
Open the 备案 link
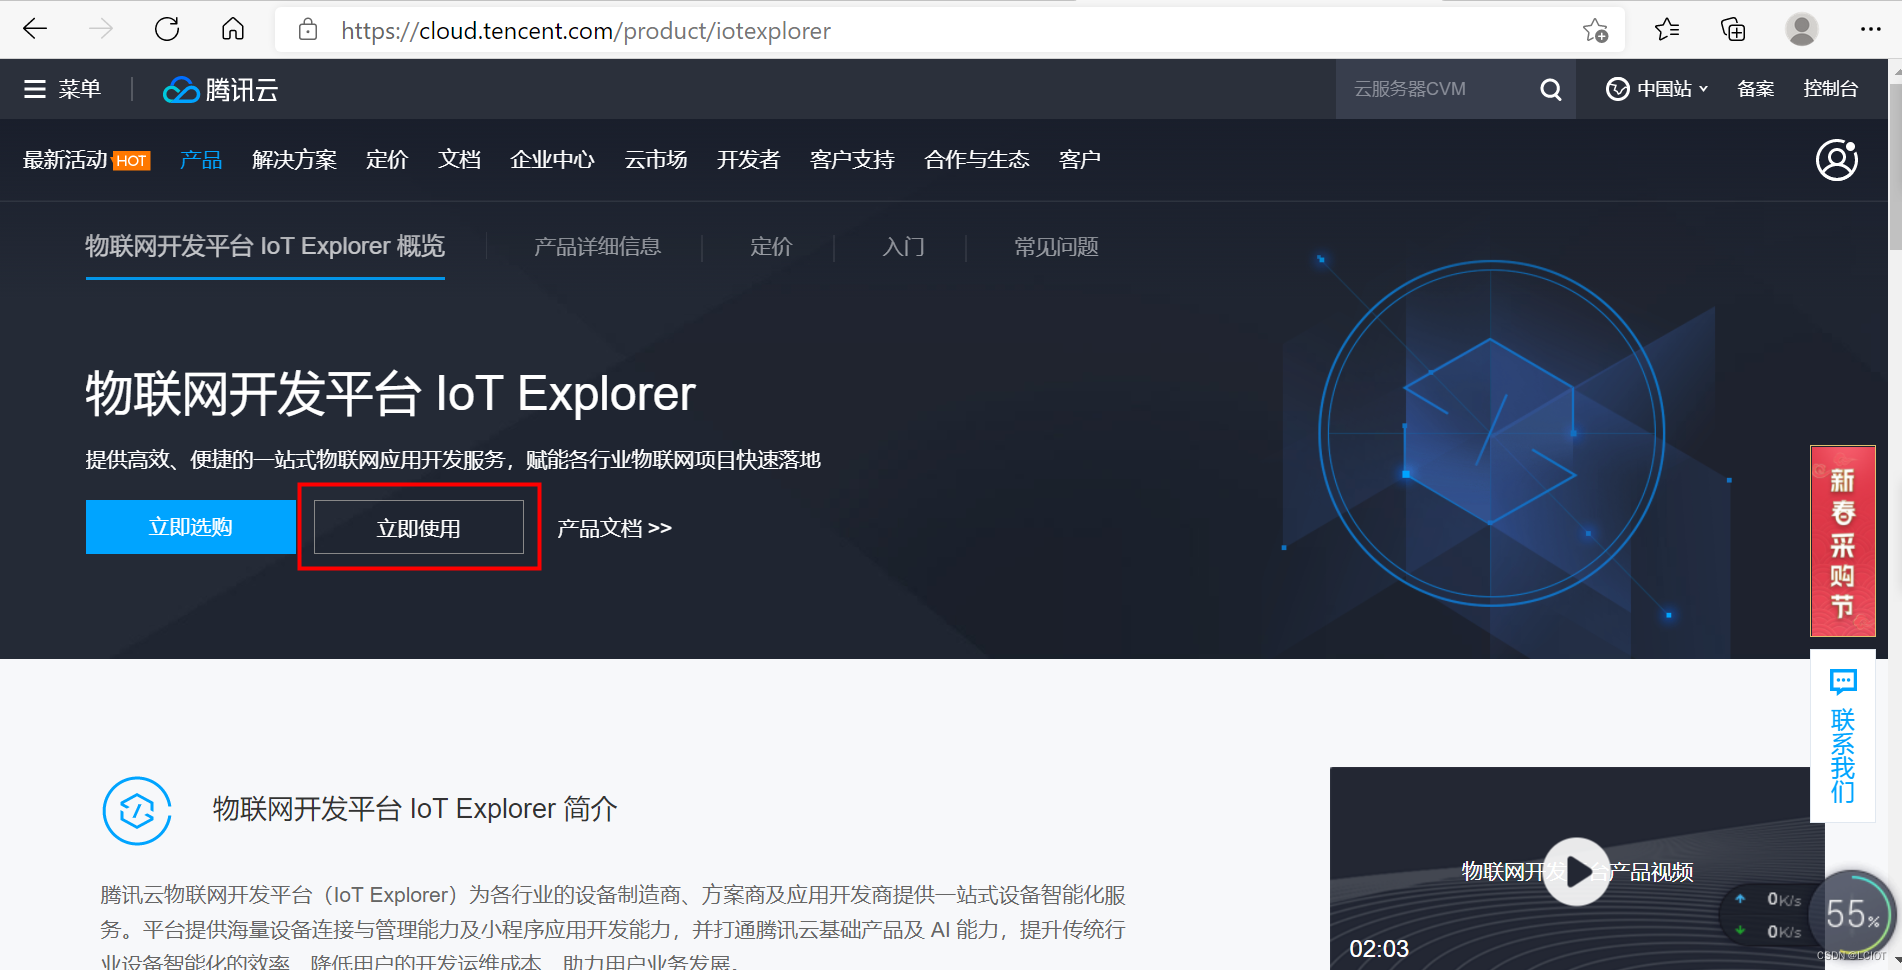coord(1756,89)
